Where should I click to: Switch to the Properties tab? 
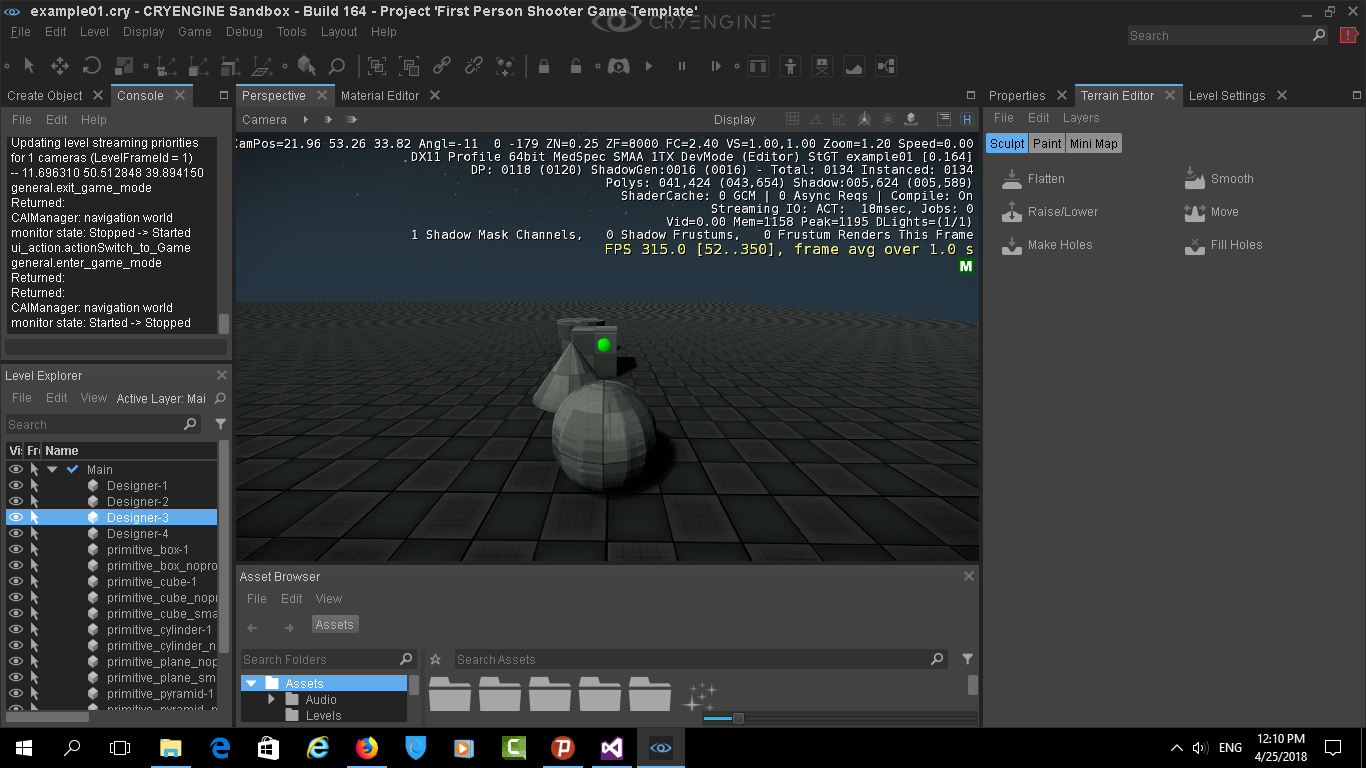pyautogui.click(x=1017, y=96)
